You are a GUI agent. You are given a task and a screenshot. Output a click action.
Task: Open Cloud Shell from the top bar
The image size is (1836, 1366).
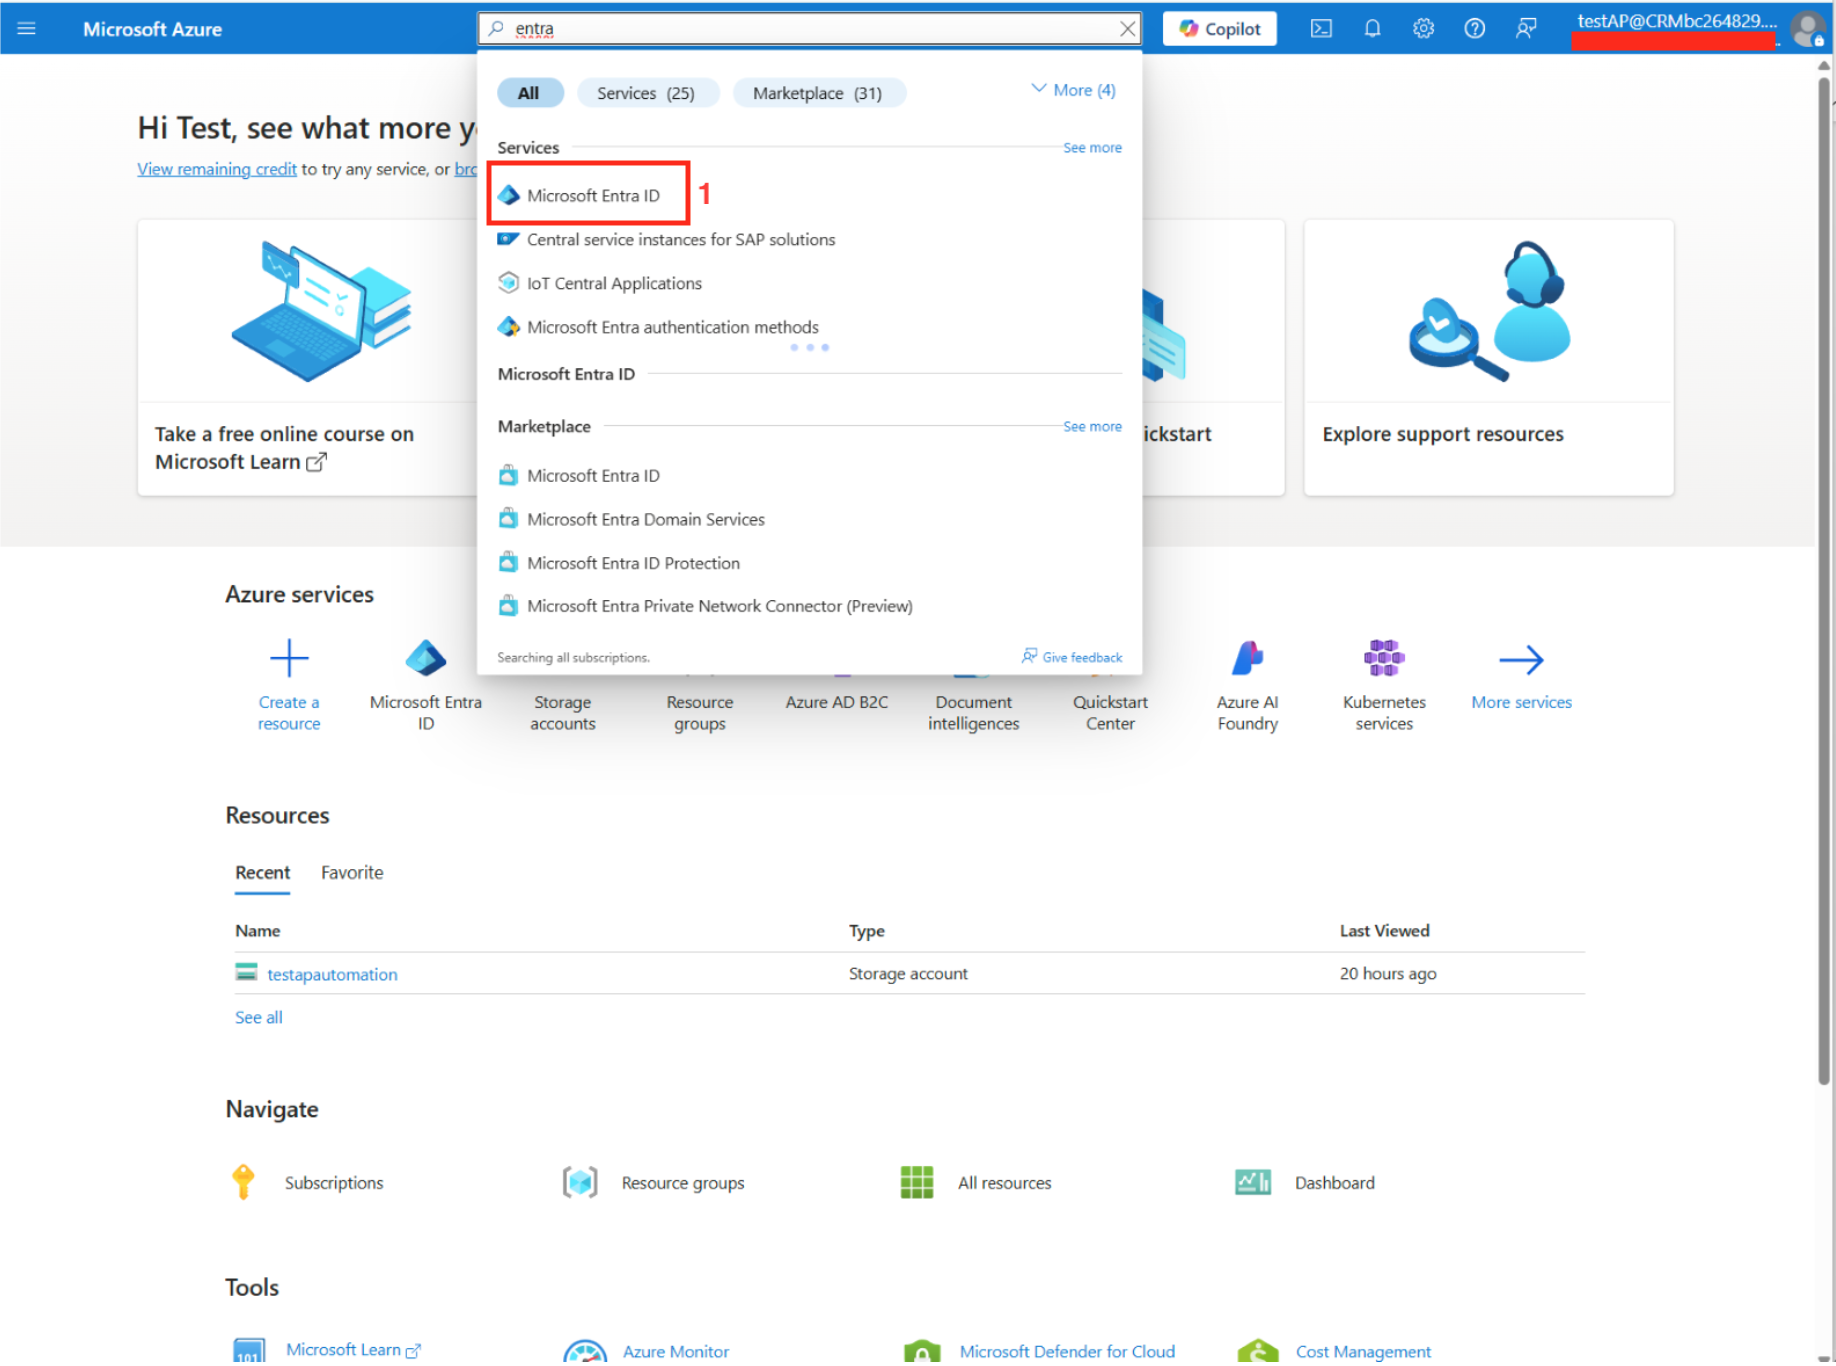pos(1321,29)
